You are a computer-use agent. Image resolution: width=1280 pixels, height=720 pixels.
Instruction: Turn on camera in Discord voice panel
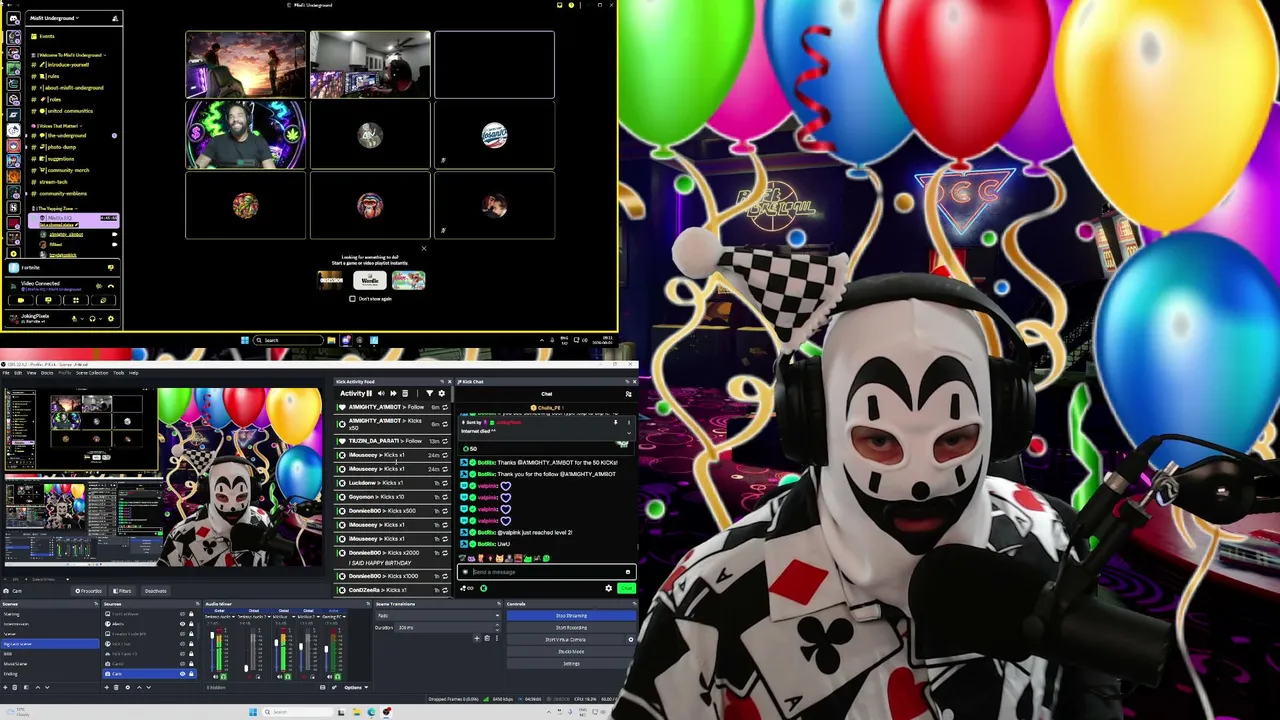coord(21,300)
